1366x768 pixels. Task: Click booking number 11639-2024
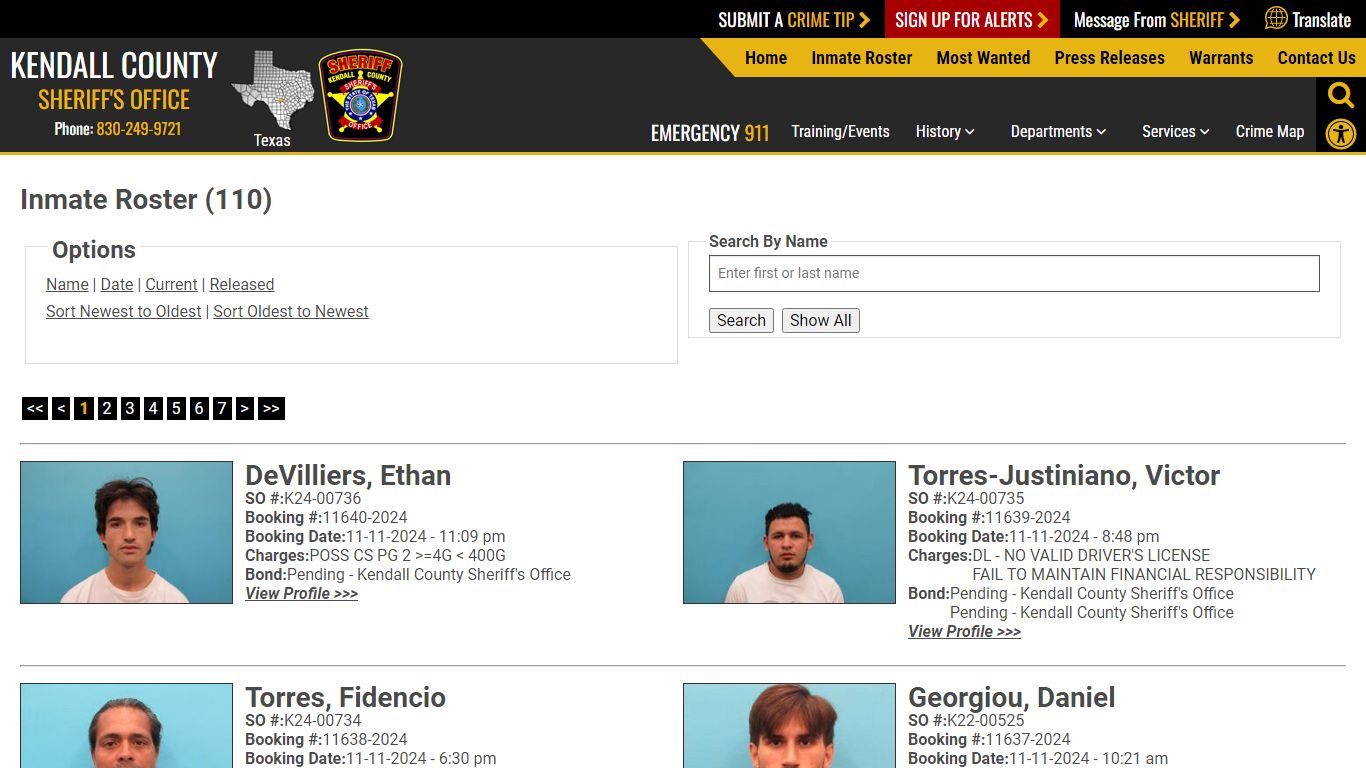click(1028, 517)
